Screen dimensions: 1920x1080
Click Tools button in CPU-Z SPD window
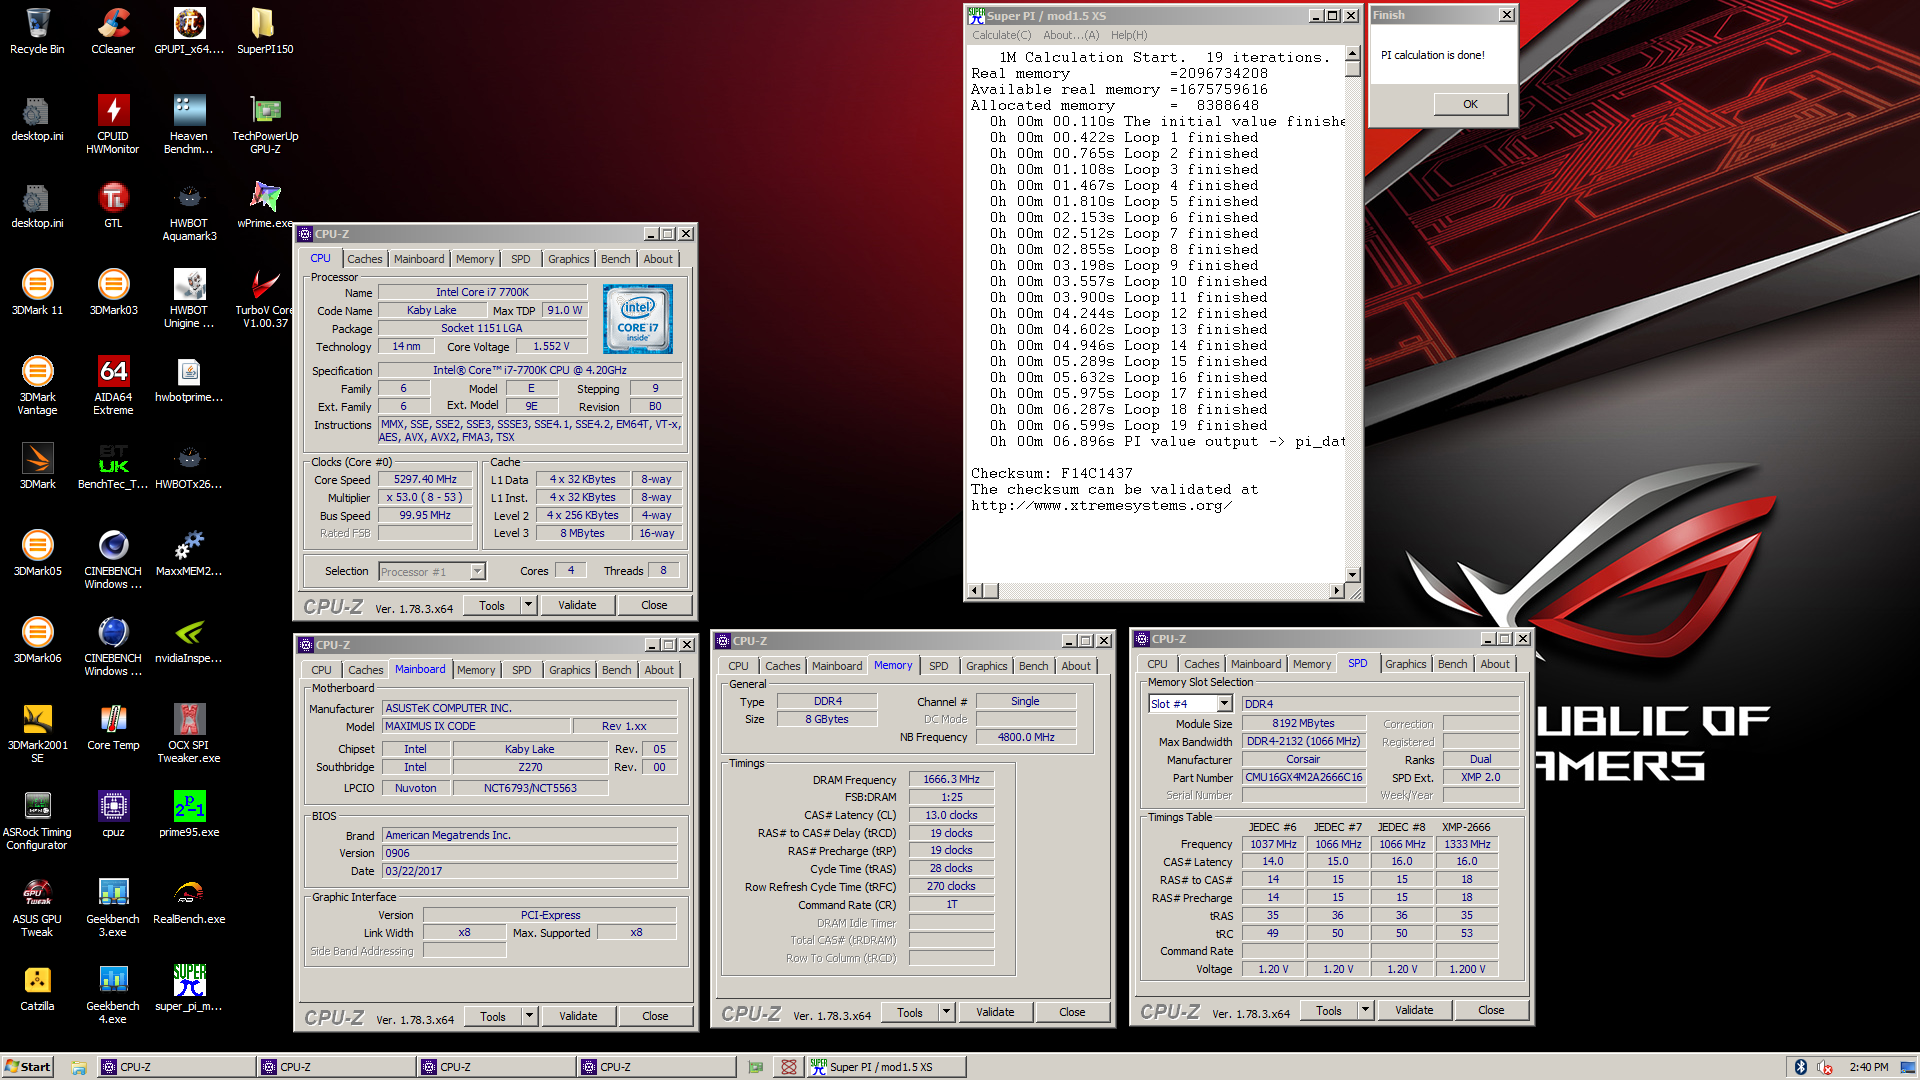(x=1329, y=1010)
